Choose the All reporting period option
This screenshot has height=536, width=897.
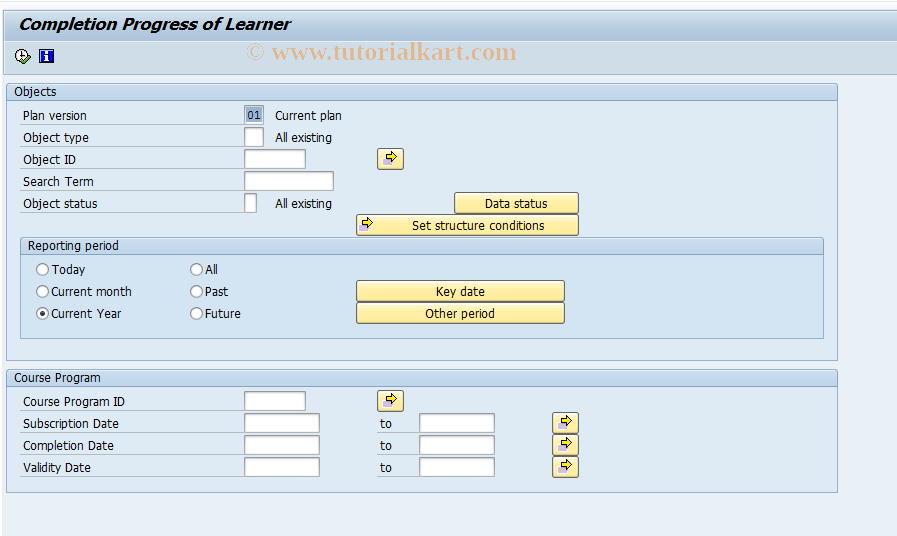coord(196,269)
